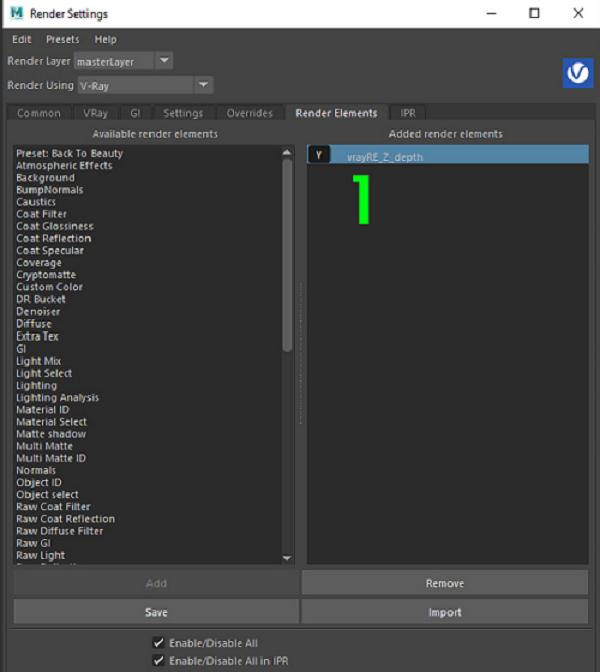Switch to the Overrides tab
This screenshot has width=600, height=672.
coord(248,113)
